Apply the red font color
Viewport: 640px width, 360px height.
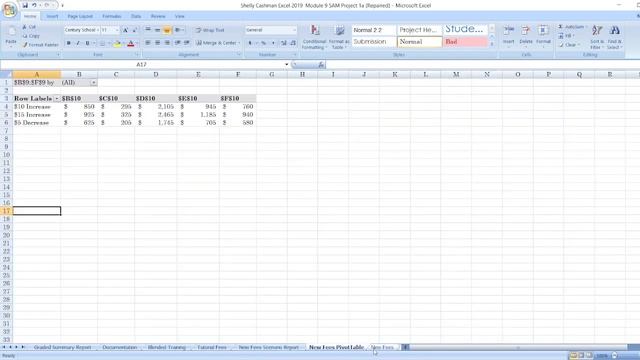coord(131,43)
